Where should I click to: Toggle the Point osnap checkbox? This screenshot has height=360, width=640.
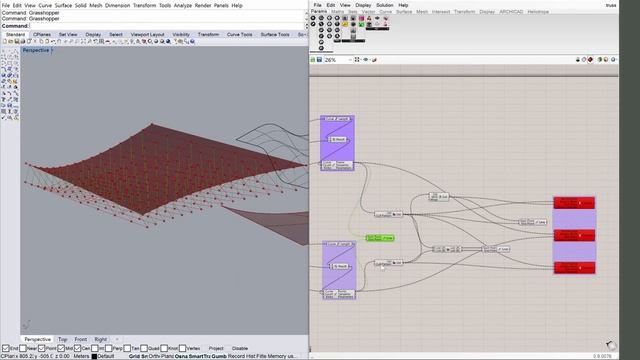[x=42, y=348]
